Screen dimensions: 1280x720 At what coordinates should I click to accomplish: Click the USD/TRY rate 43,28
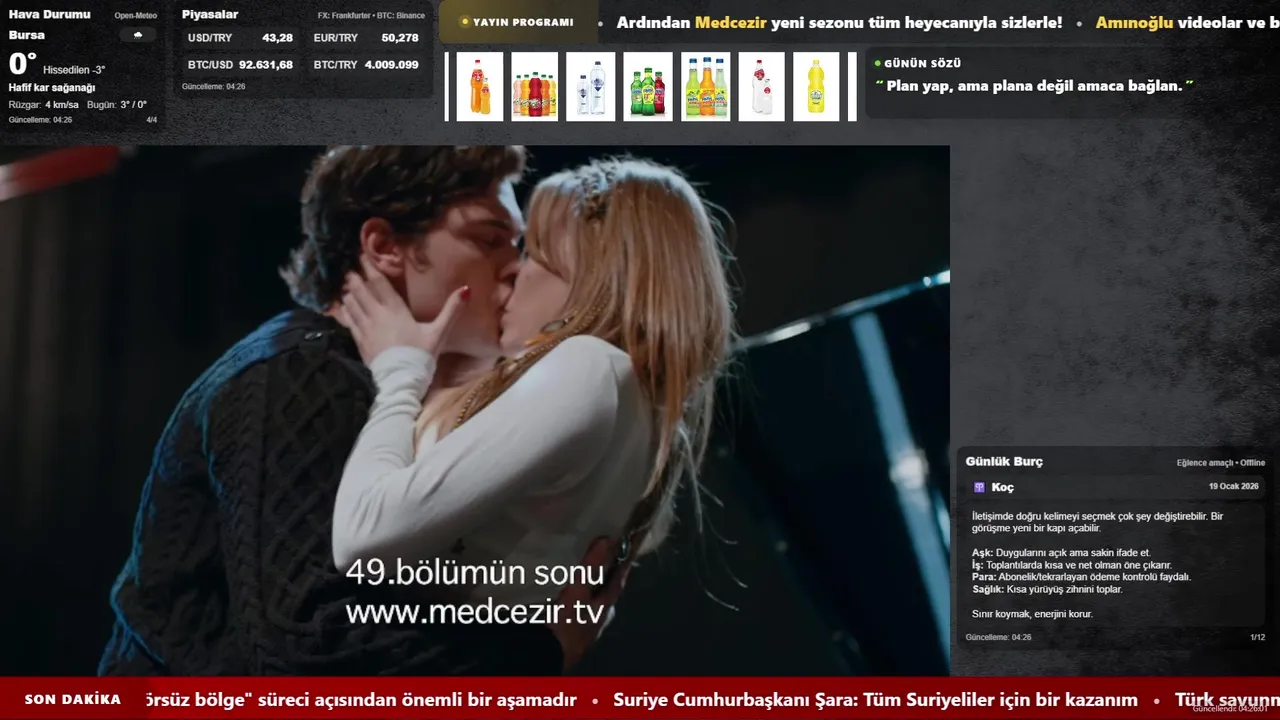click(x=278, y=38)
